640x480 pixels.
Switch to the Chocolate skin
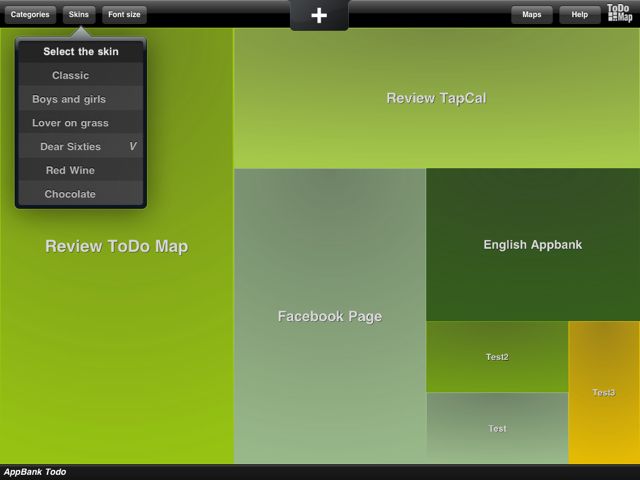point(81,194)
